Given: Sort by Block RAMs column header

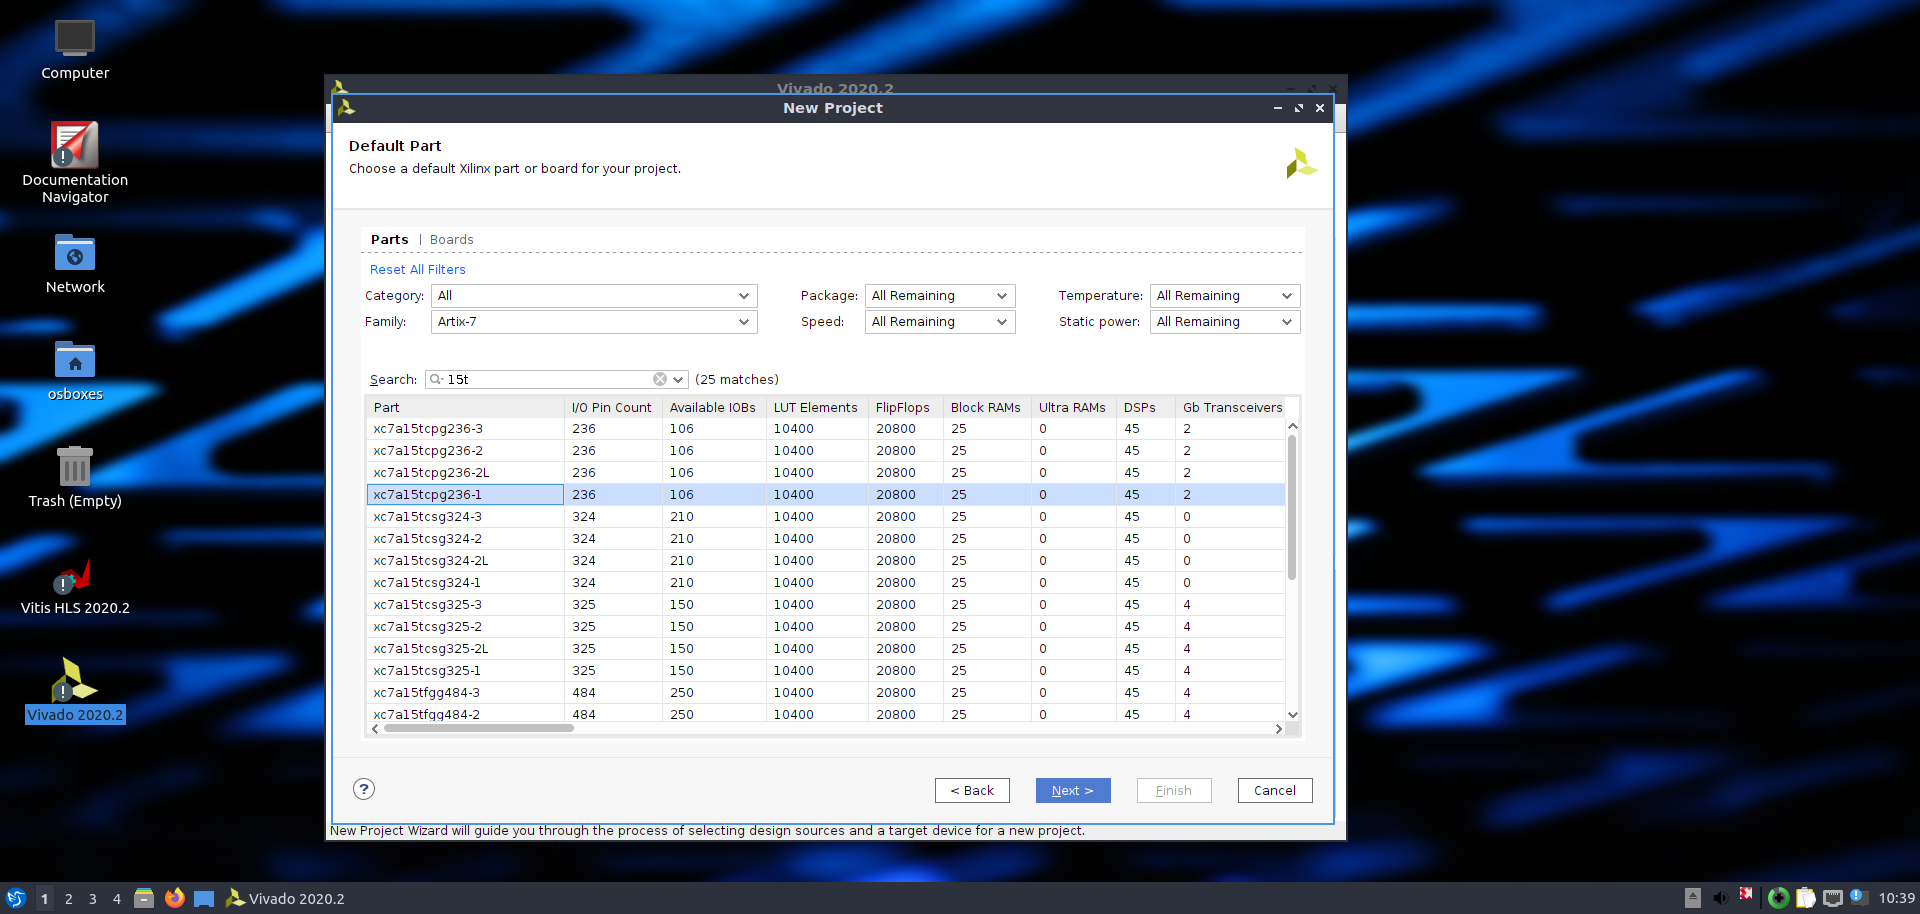Looking at the screenshot, I should (x=986, y=407).
